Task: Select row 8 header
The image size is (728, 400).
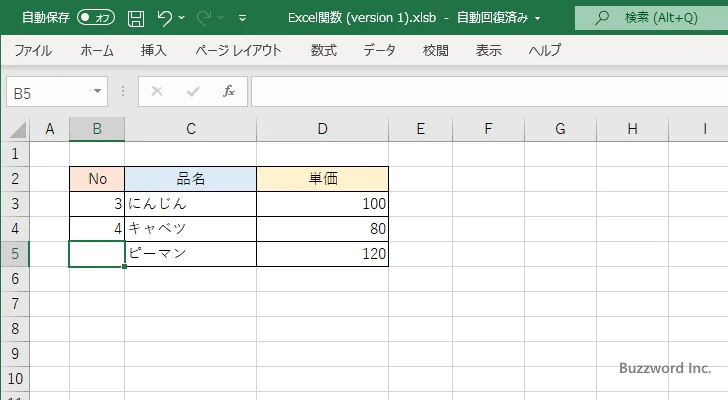Action: (15, 329)
